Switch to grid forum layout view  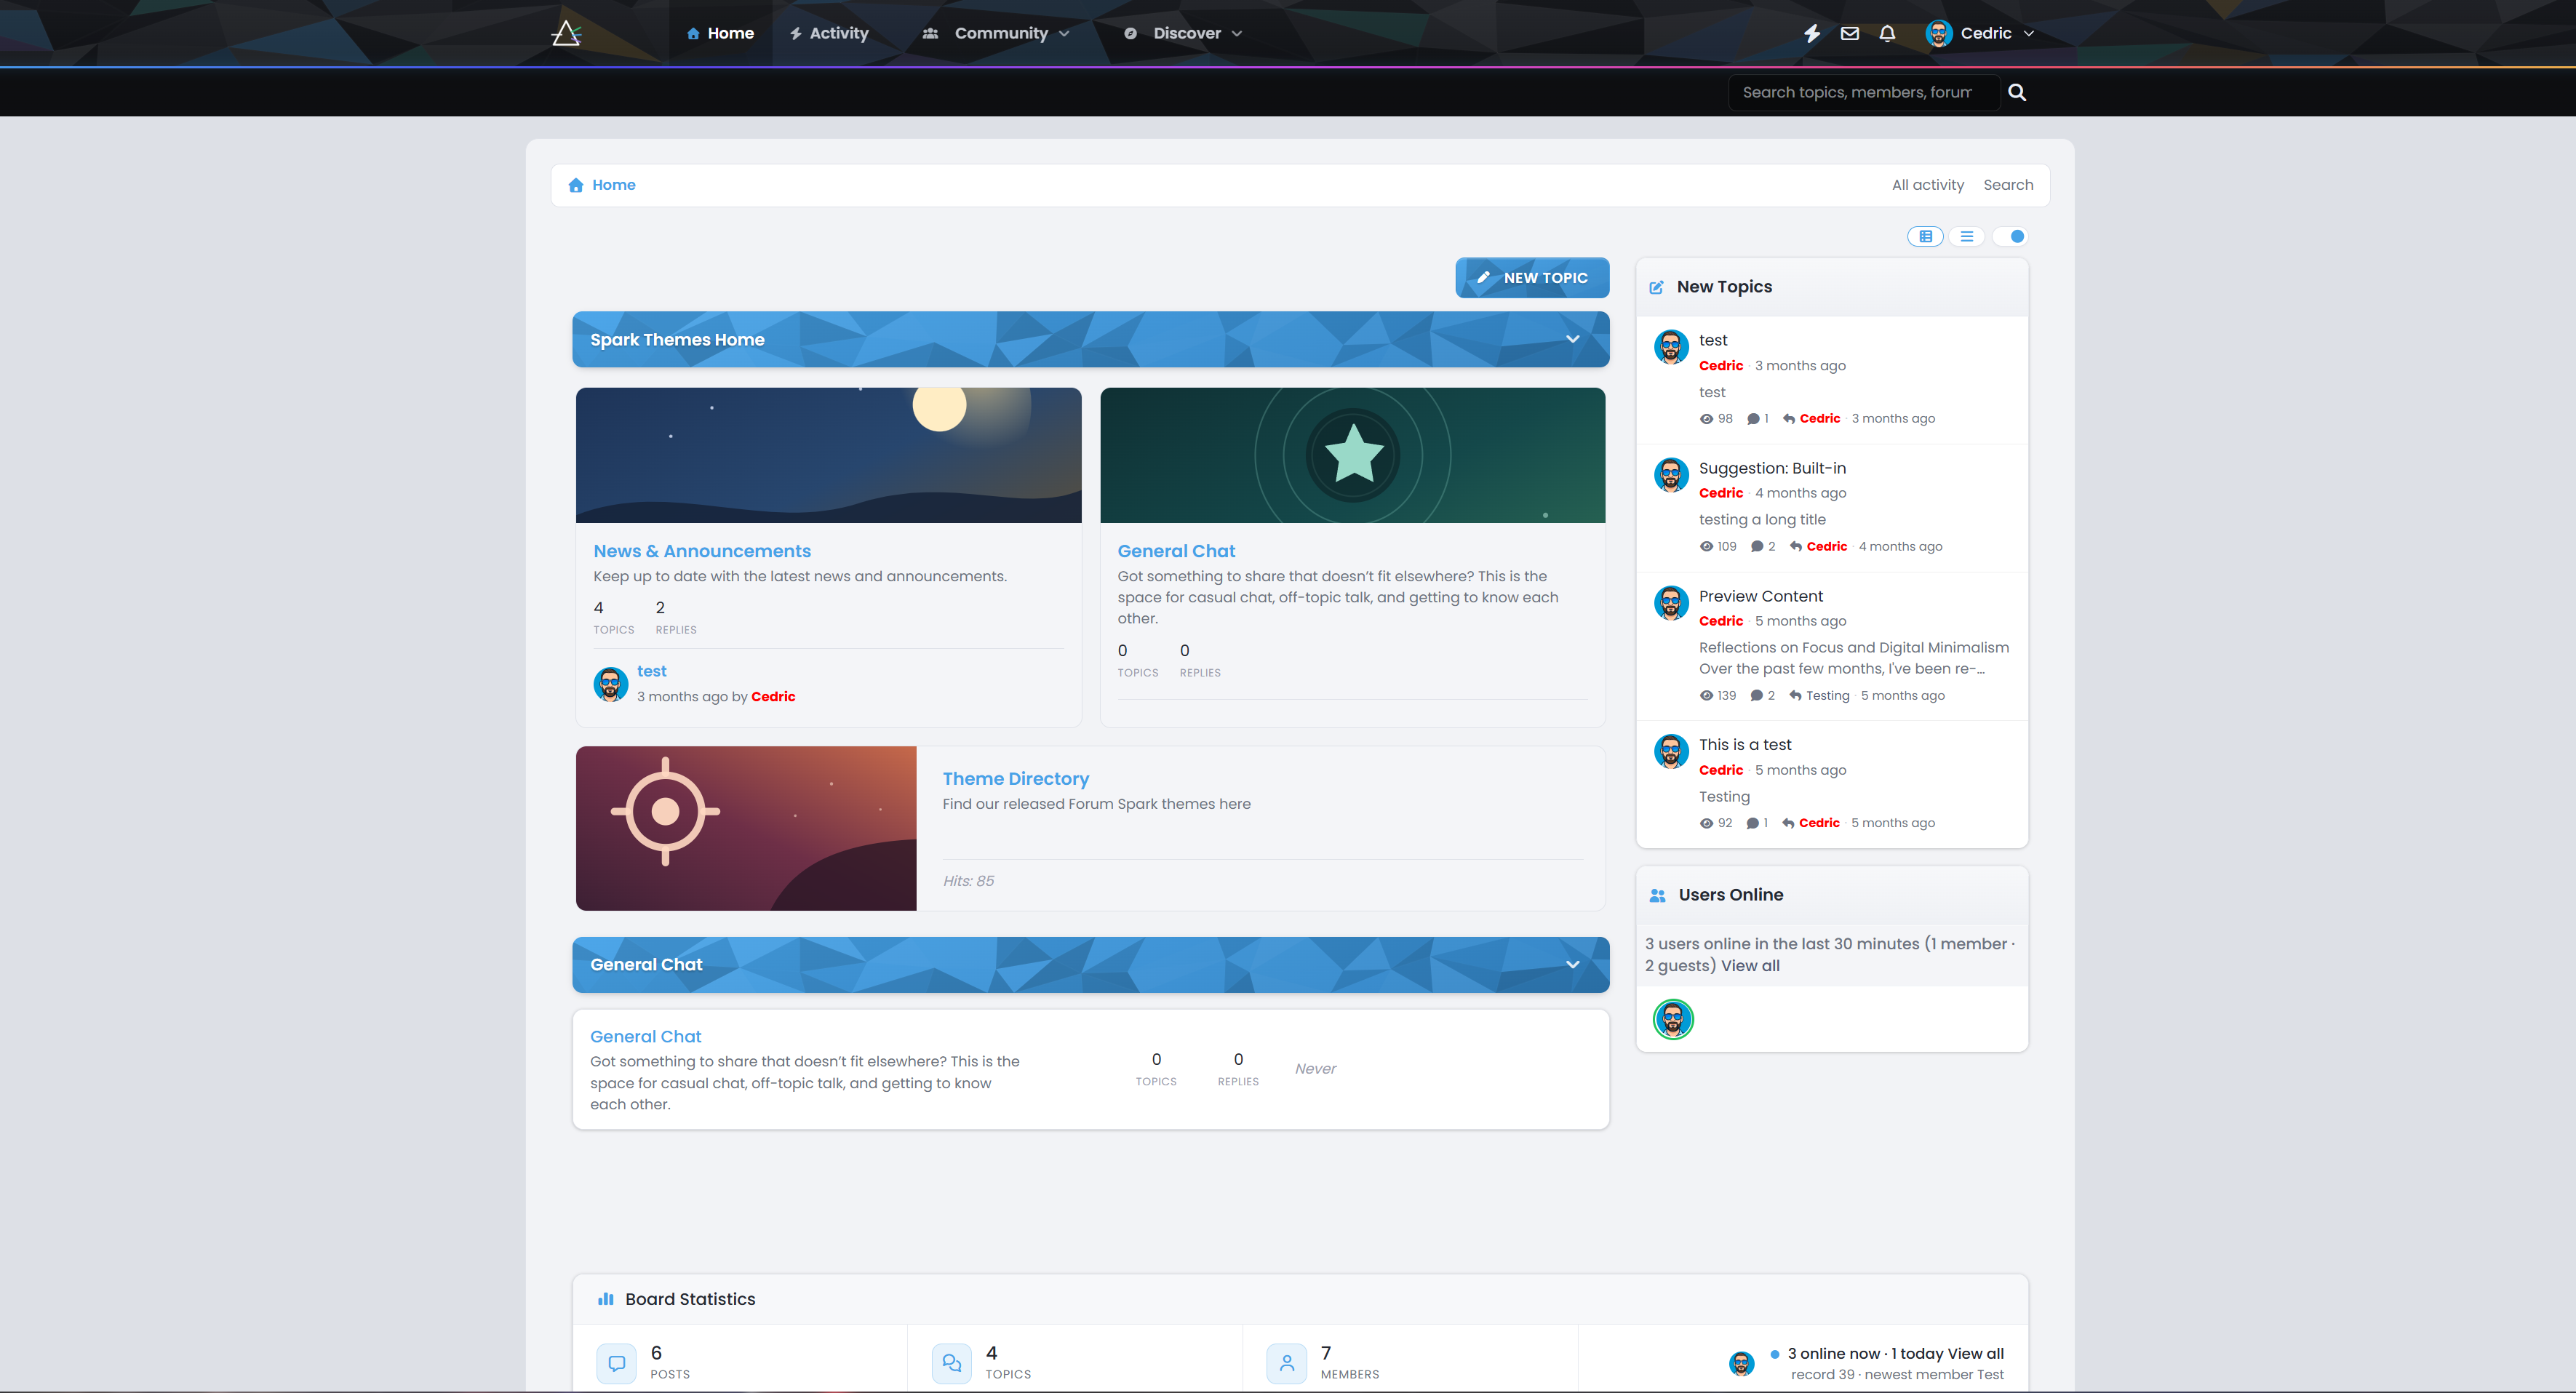point(1925,237)
